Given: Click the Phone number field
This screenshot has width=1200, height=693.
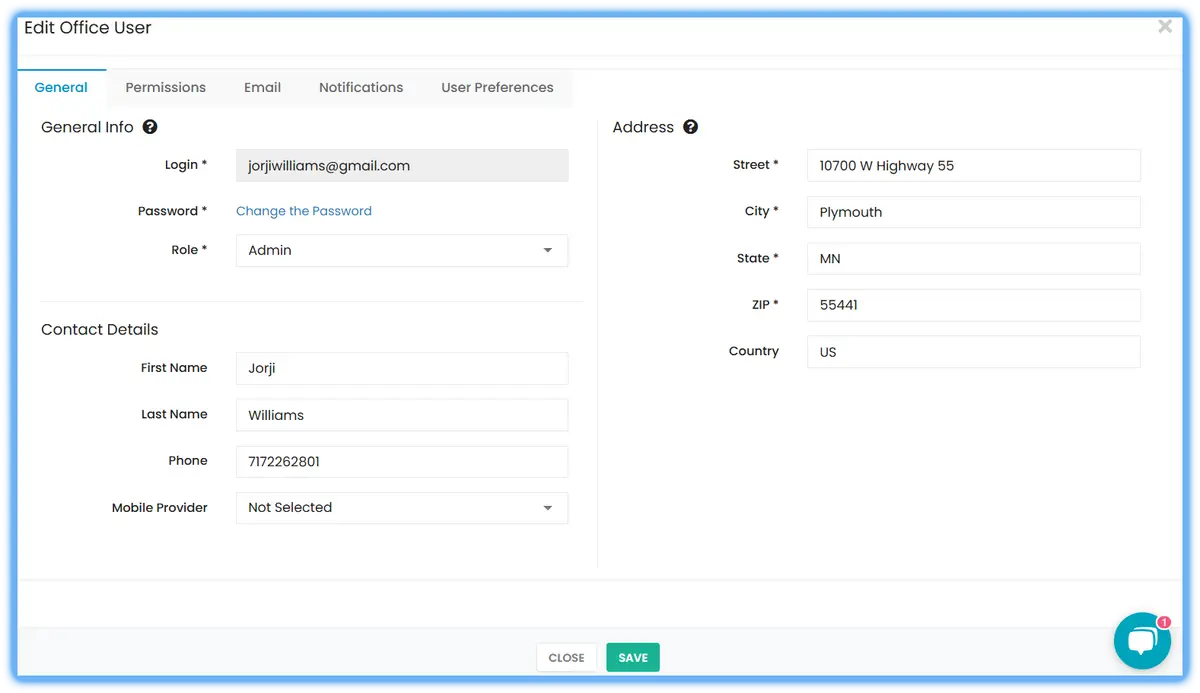Looking at the screenshot, I should 402,462.
